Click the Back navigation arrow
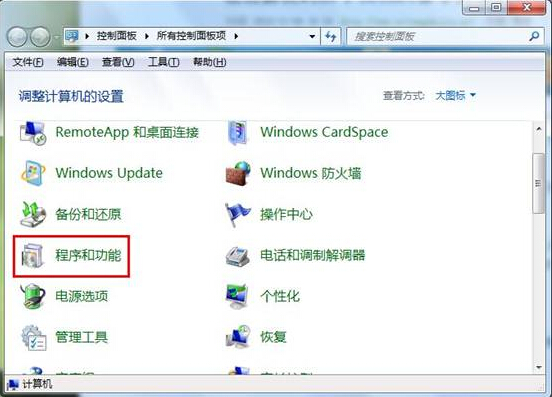 point(17,37)
